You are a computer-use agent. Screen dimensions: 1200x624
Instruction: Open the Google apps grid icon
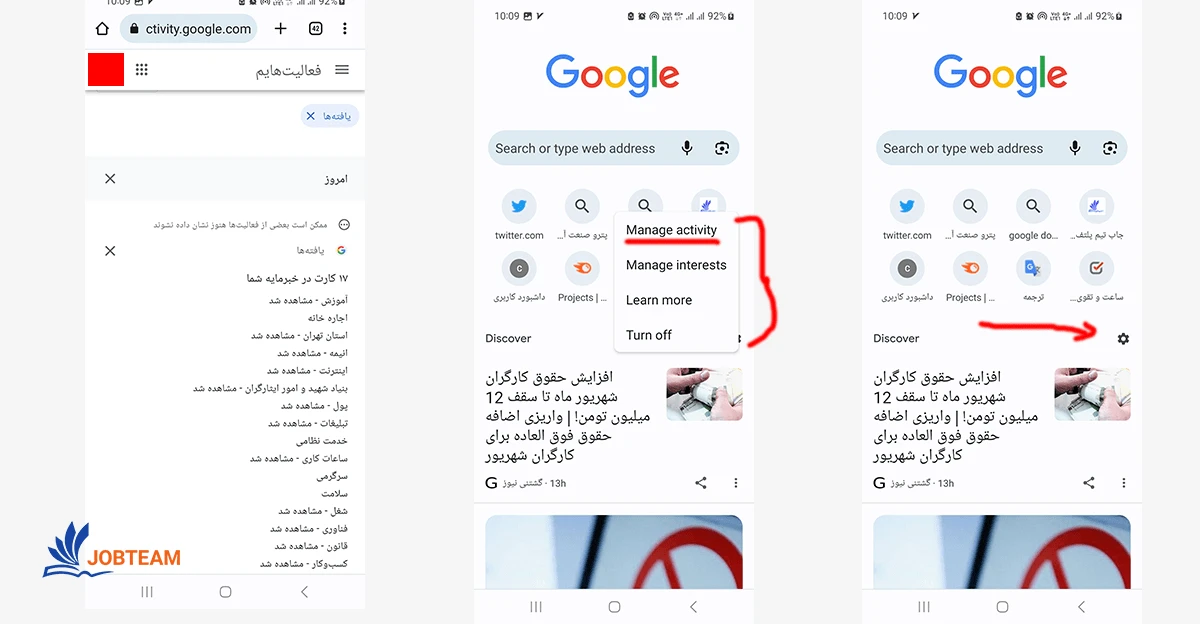[142, 70]
